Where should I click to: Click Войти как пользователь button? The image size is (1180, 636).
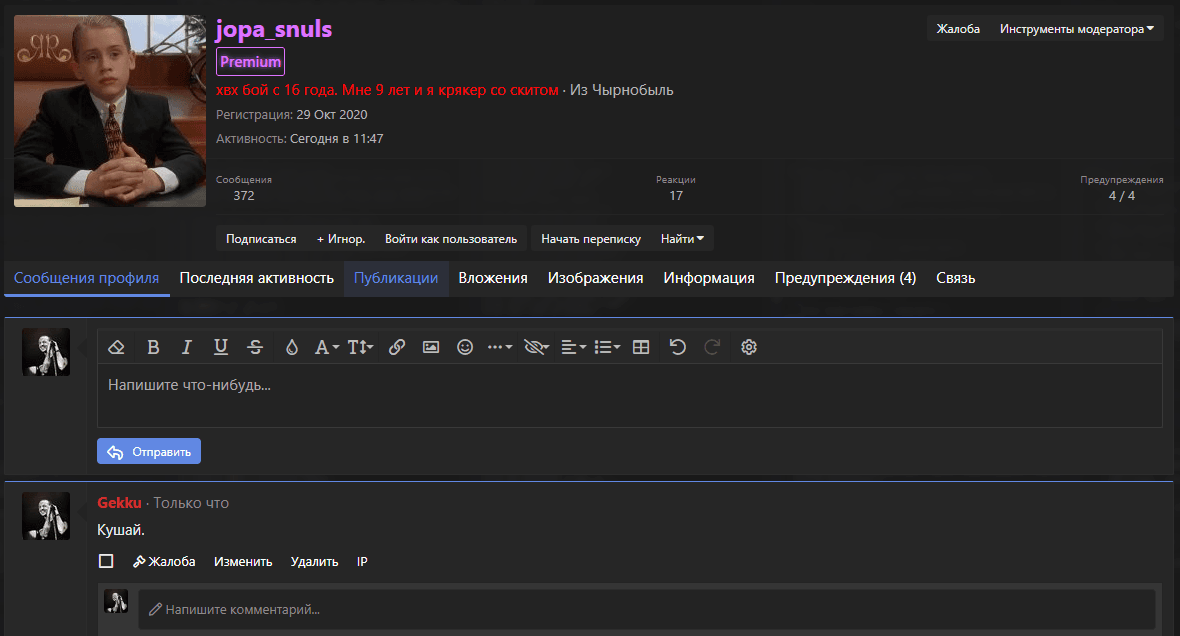pos(451,239)
